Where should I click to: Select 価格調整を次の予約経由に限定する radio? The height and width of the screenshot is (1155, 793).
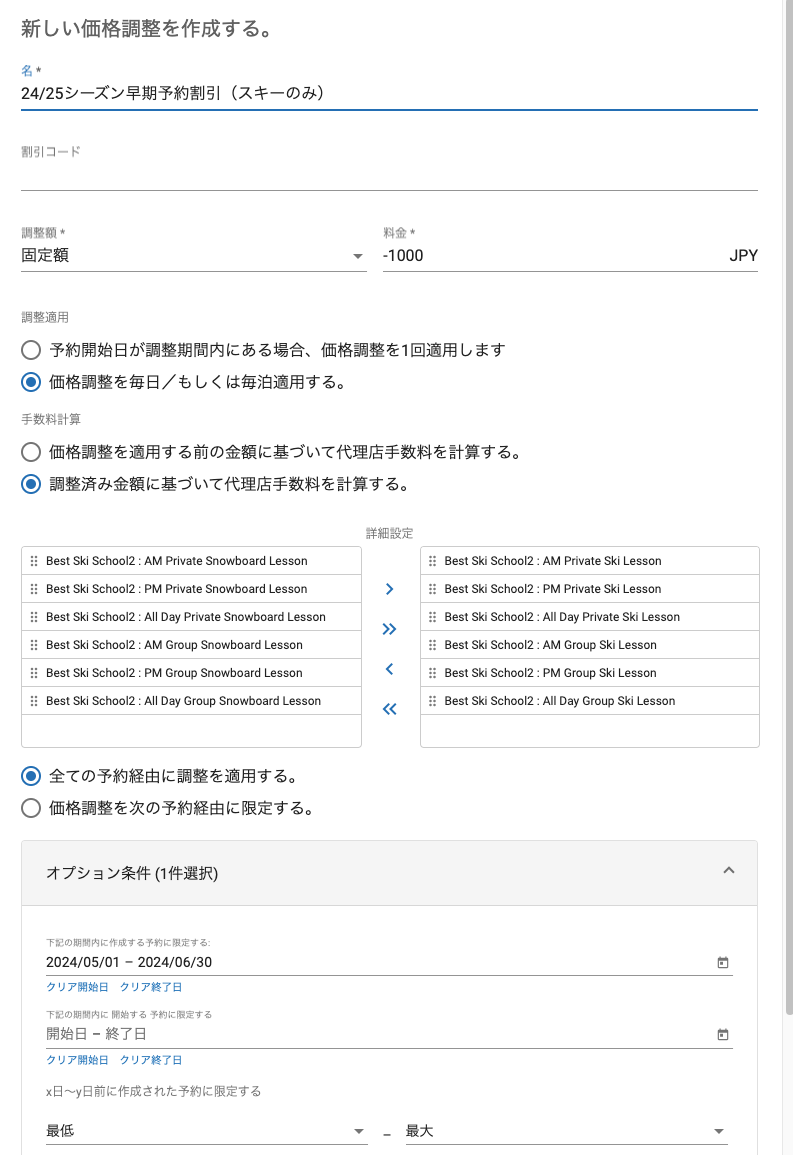tap(31, 808)
